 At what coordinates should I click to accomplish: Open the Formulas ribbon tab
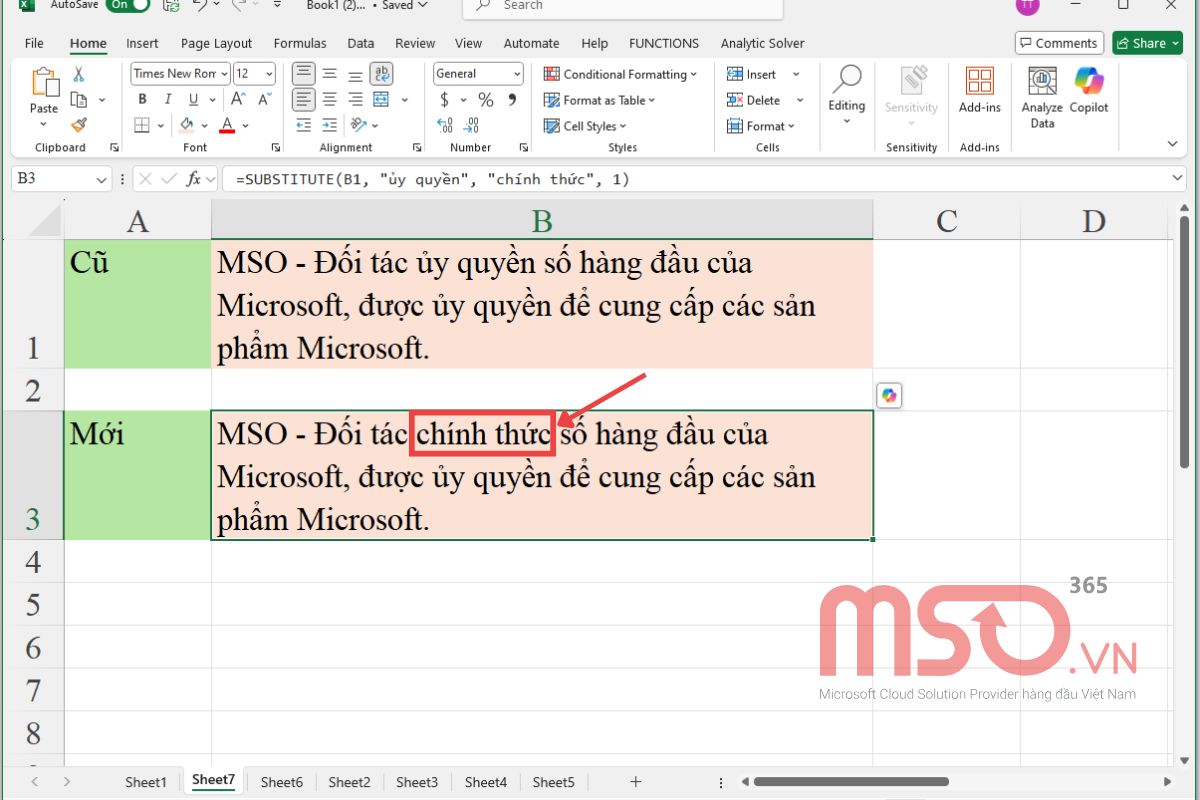pos(300,43)
